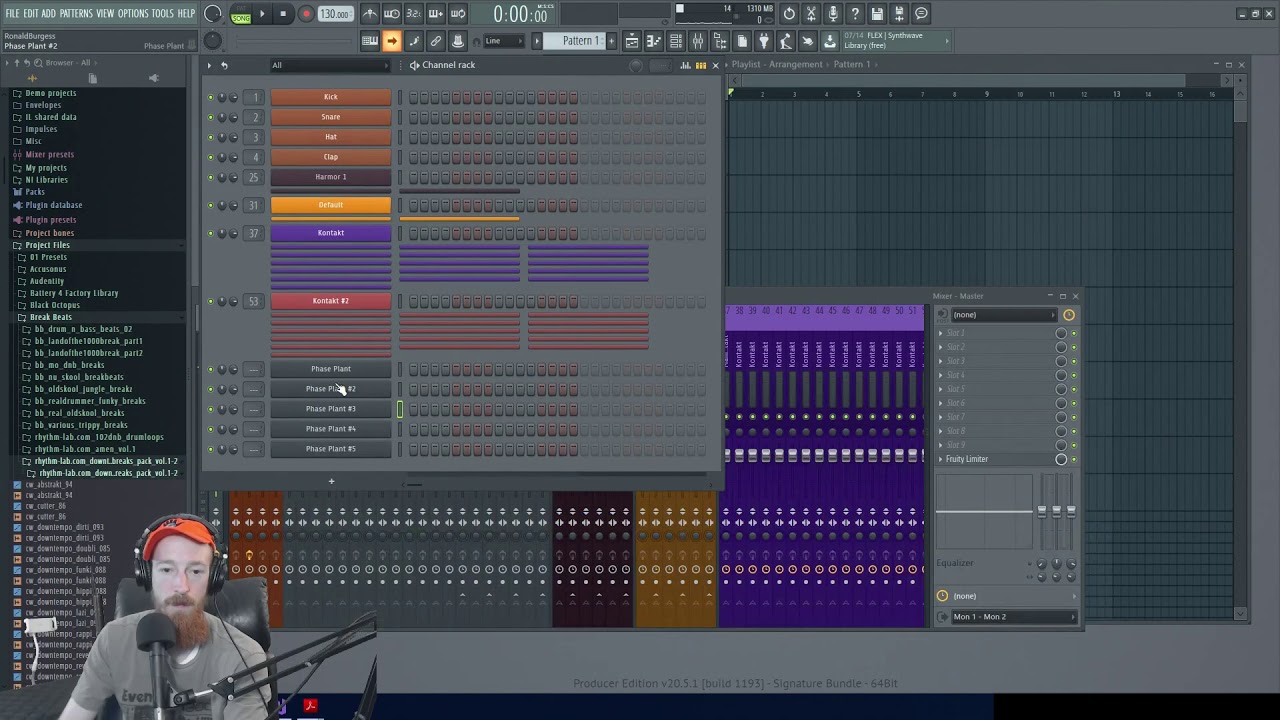
Task: Open the All channel filter dropdown
Action: [328, 66]
